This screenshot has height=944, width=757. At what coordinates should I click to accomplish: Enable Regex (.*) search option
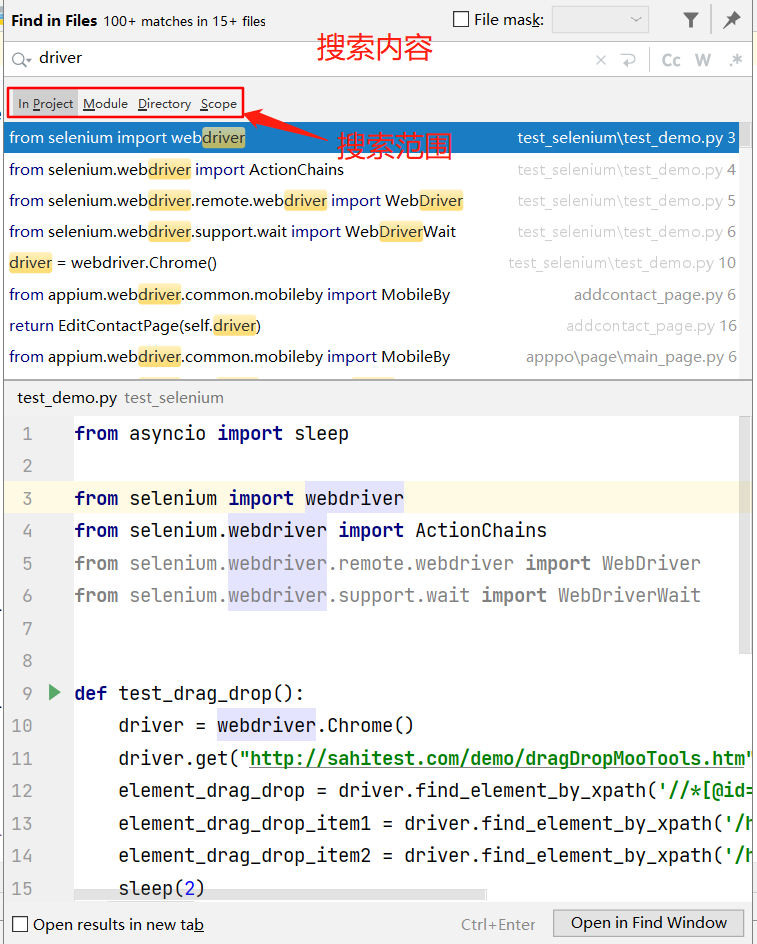click(736, 60)
